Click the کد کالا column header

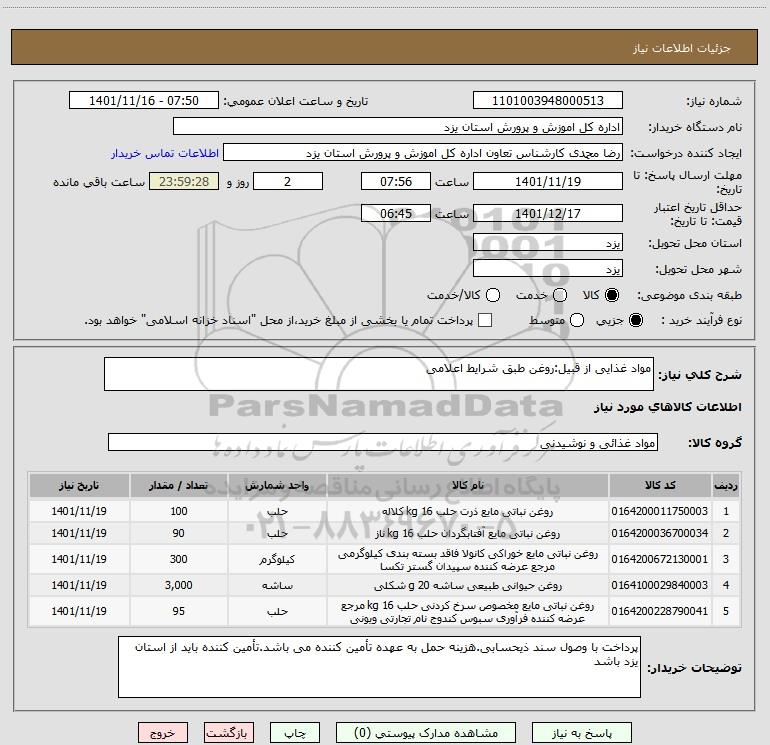click(660, 485)
